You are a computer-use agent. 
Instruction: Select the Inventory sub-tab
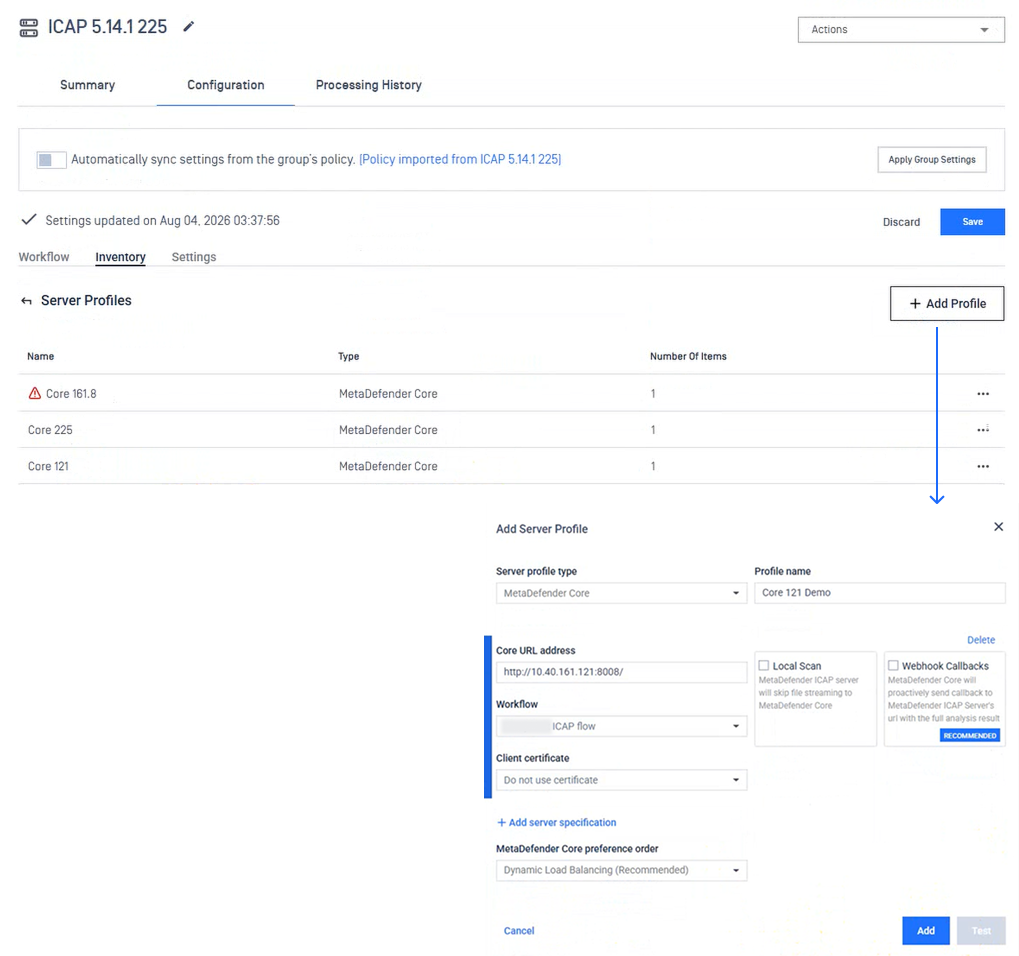120,257
